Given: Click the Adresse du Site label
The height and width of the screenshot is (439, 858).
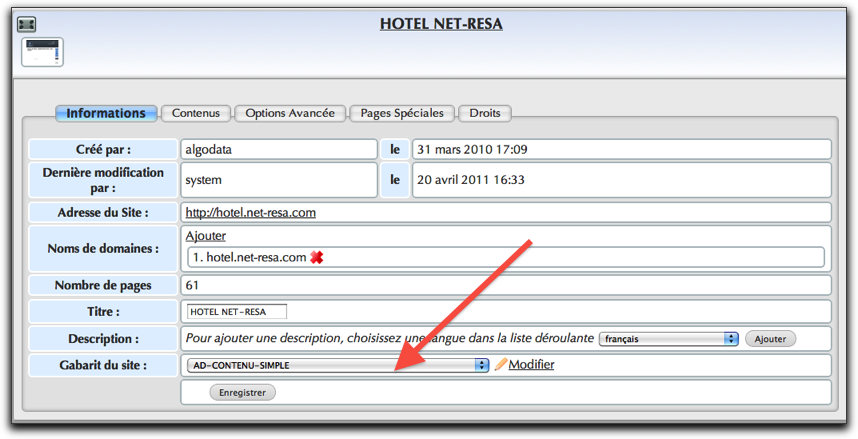Looking at the screenshot, I should tap(103, 212).
